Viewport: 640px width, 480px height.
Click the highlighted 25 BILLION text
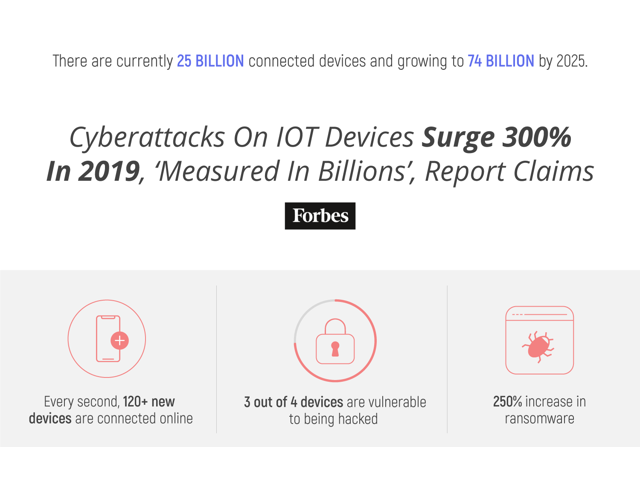[x=210, y=61]
